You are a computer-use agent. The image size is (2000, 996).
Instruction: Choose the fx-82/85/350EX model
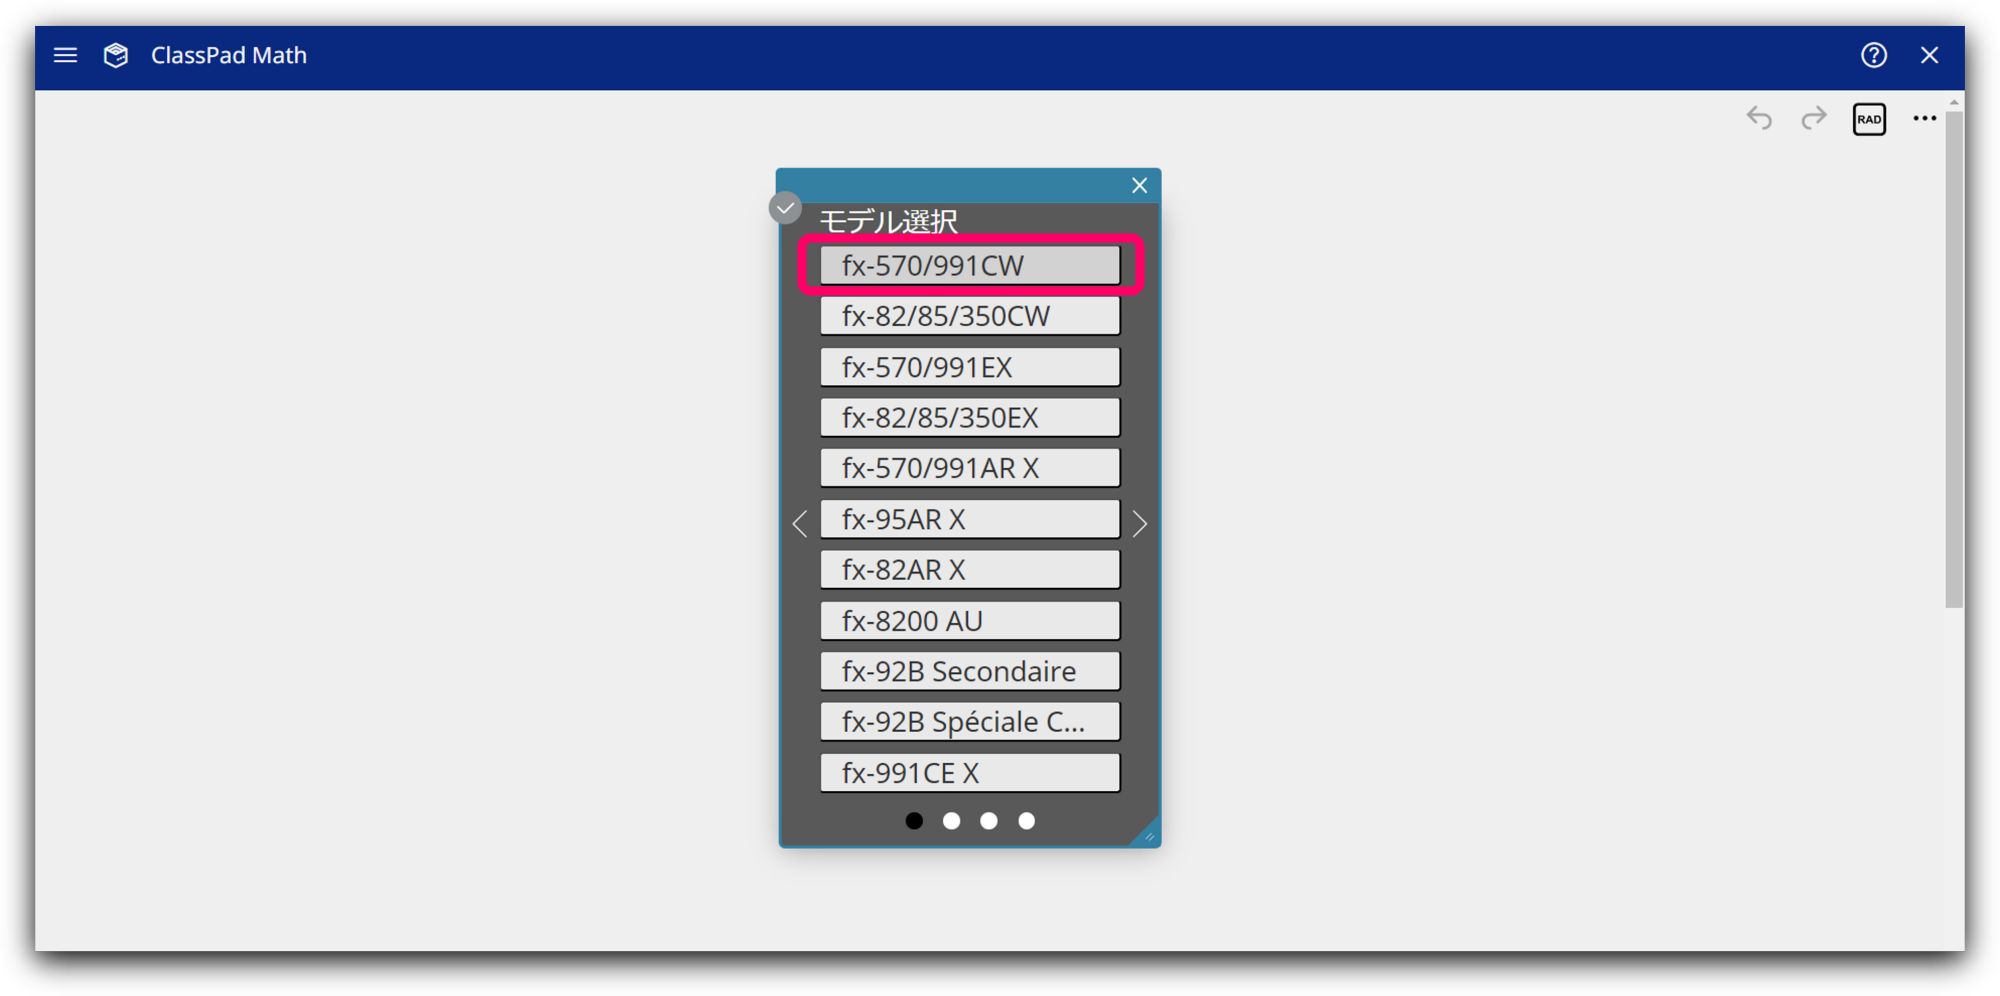[x=970, y=418]
